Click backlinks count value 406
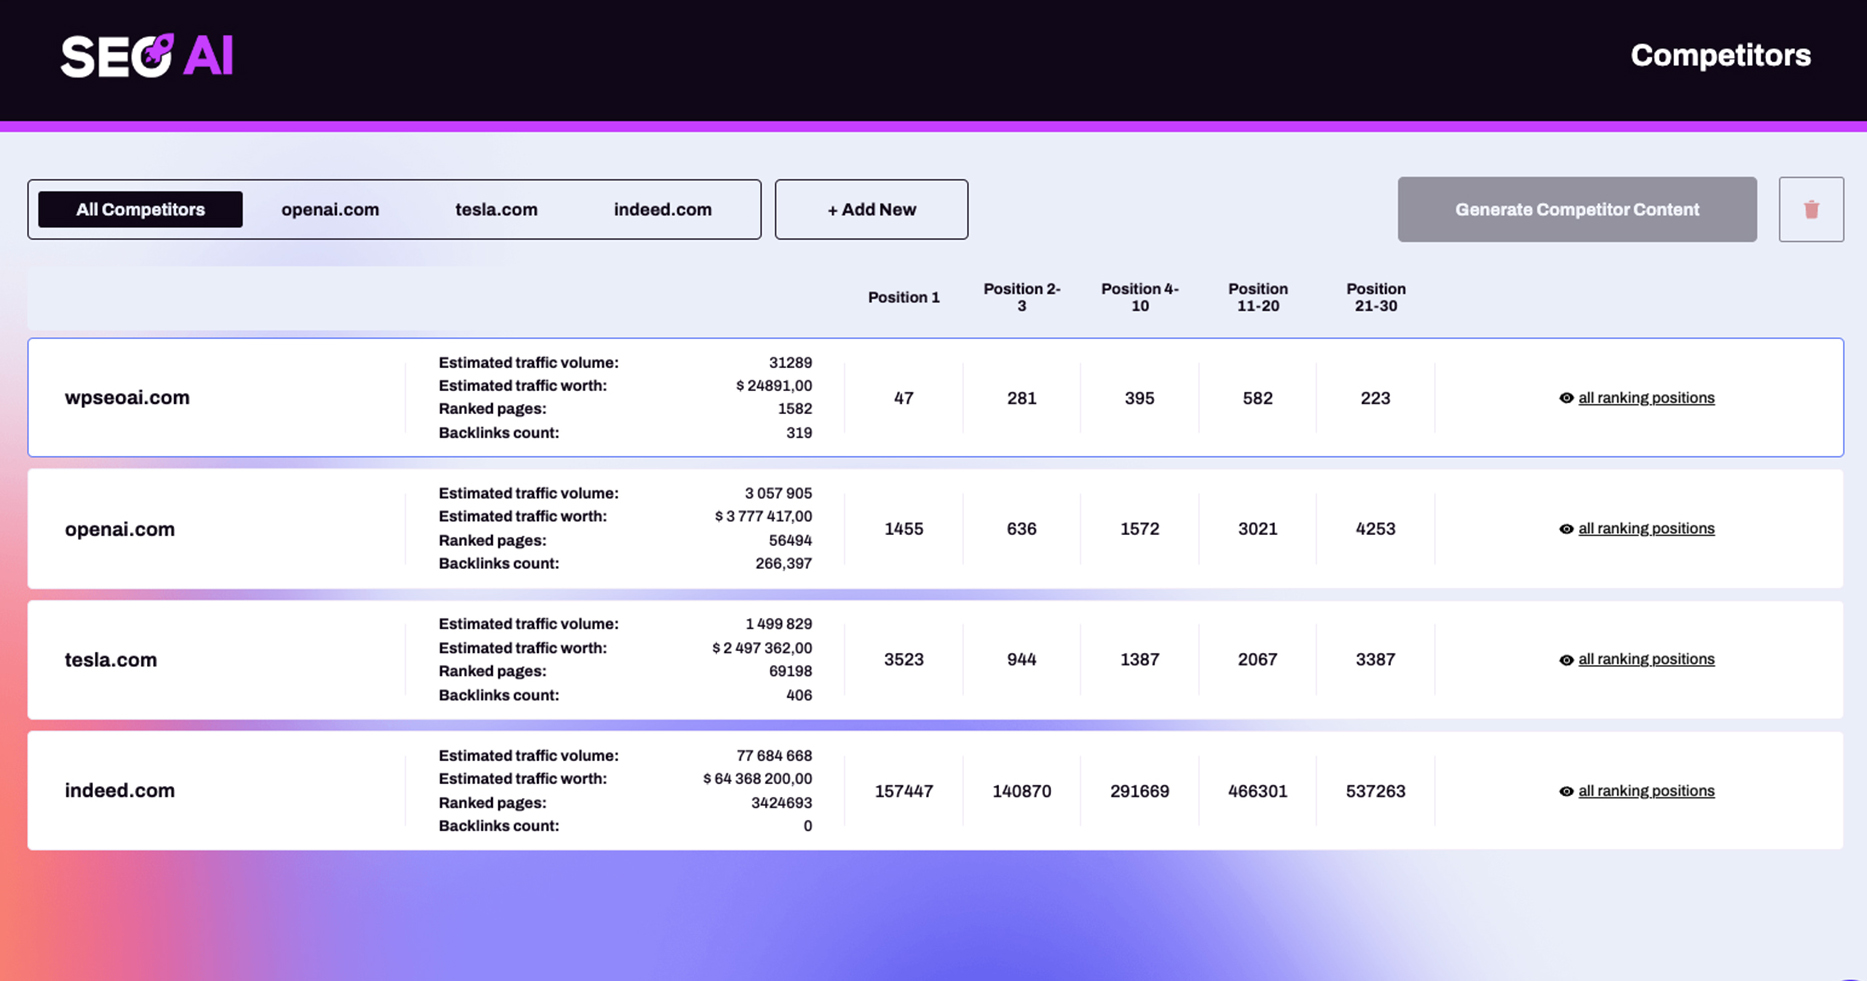 [x=799, y=695]
